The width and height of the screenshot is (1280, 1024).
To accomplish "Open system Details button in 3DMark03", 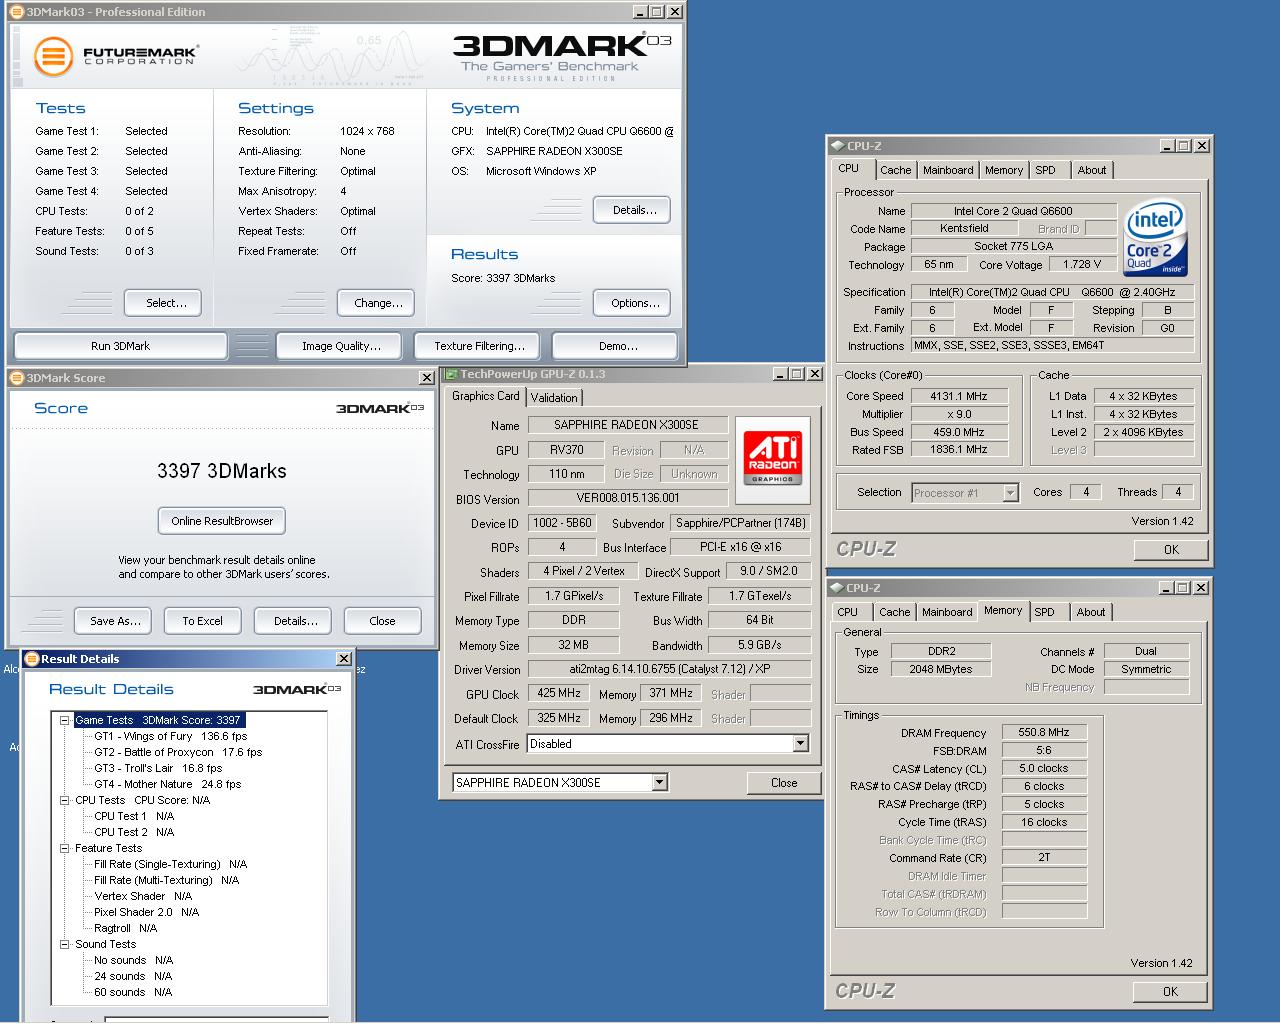I will tap(632, 210).
